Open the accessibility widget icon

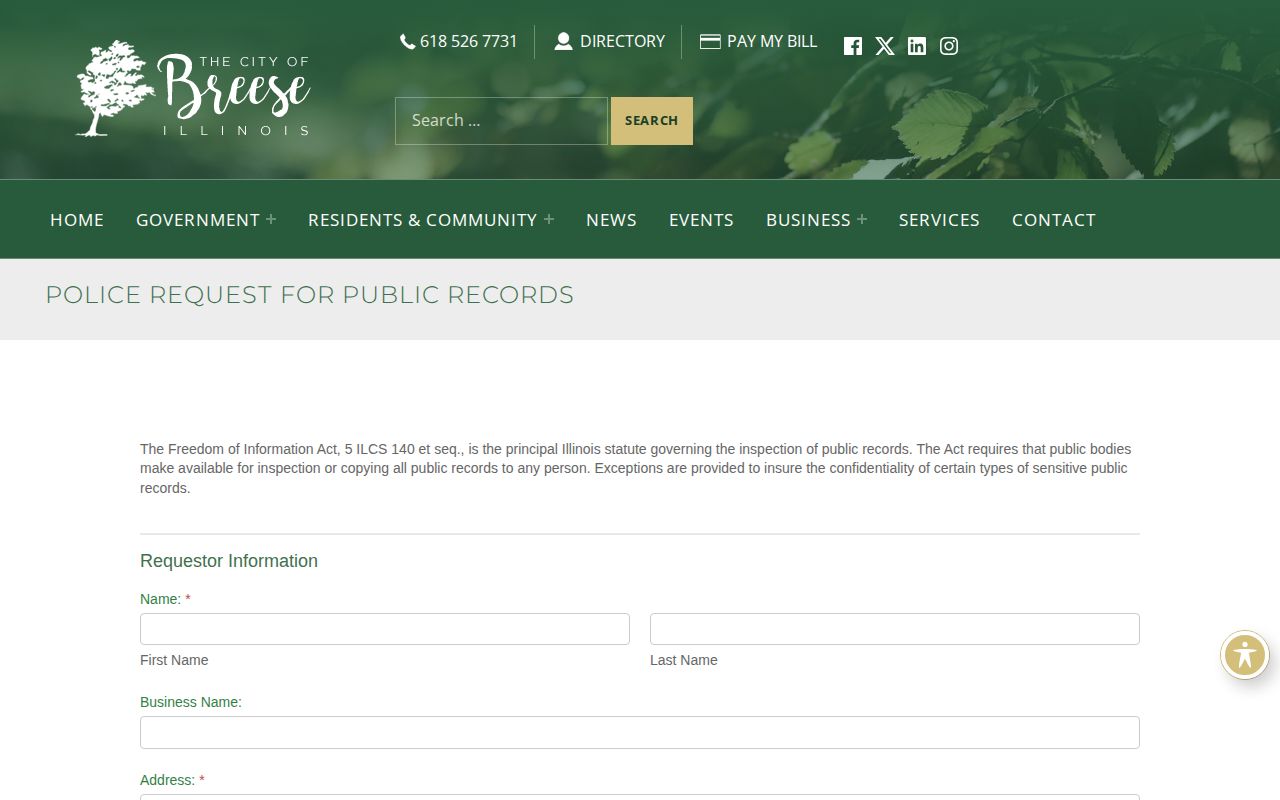pos(1245,656)
